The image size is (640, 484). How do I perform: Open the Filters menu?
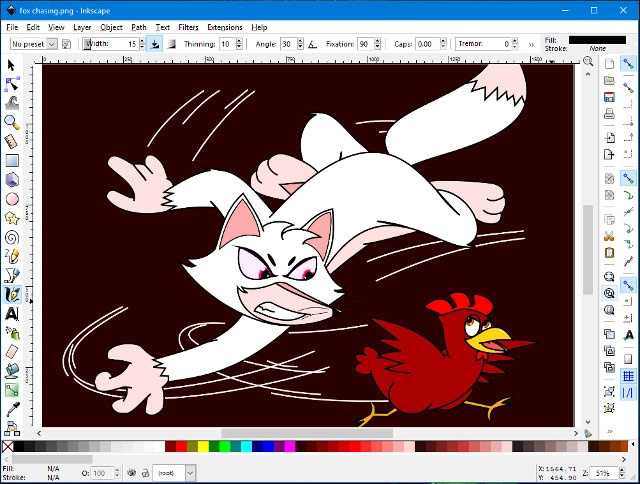pos(188,27)
